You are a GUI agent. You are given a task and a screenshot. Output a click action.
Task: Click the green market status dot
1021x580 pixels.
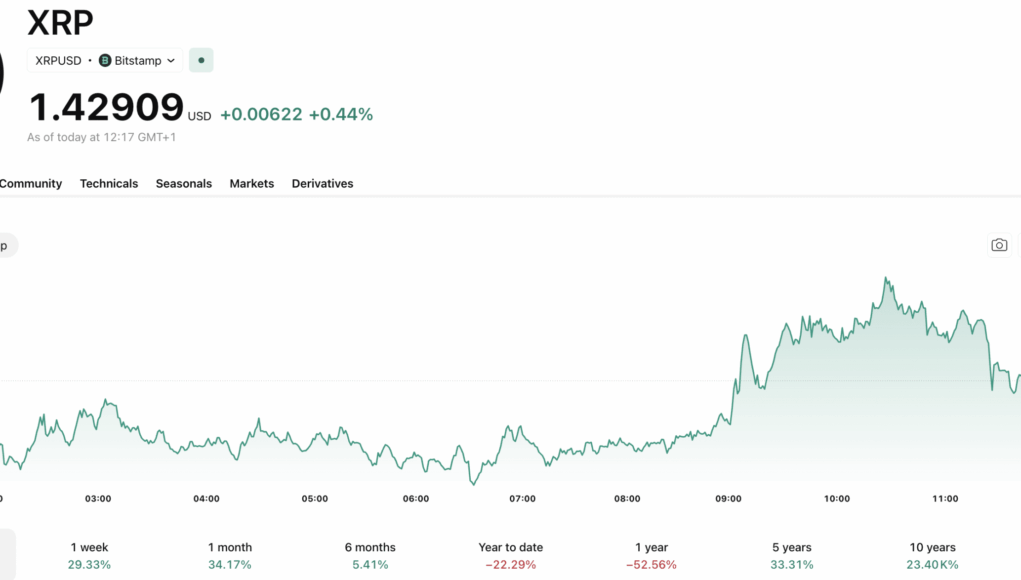click(x=201, y=61)
